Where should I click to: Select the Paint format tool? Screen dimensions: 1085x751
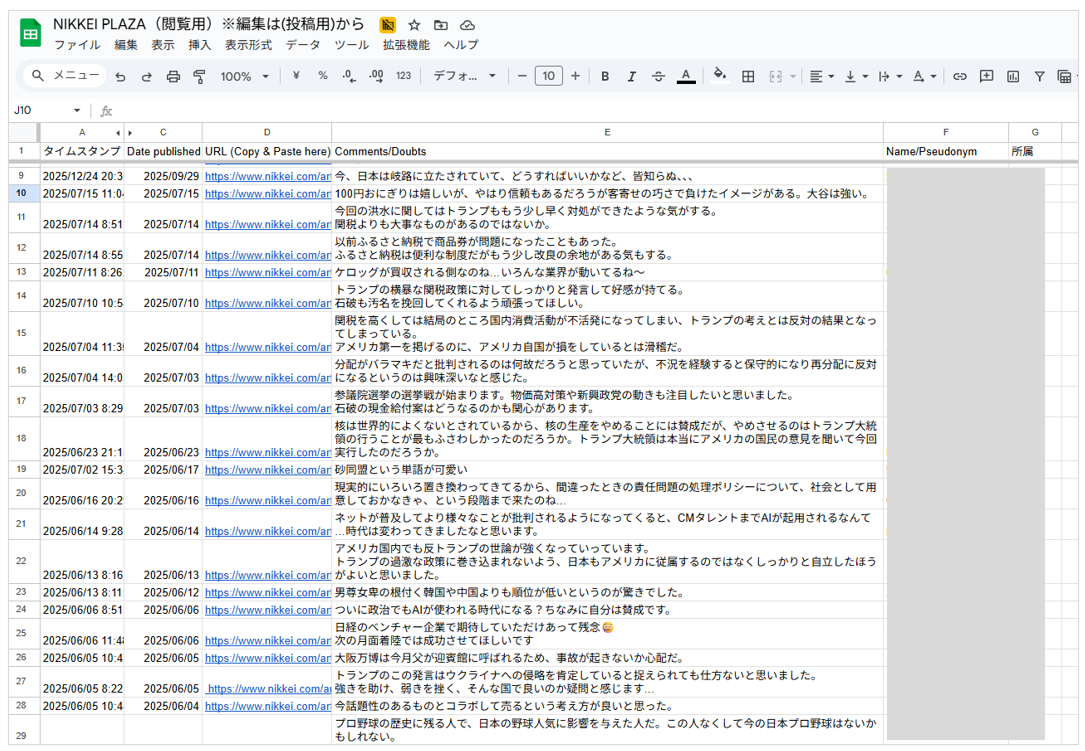199,76
